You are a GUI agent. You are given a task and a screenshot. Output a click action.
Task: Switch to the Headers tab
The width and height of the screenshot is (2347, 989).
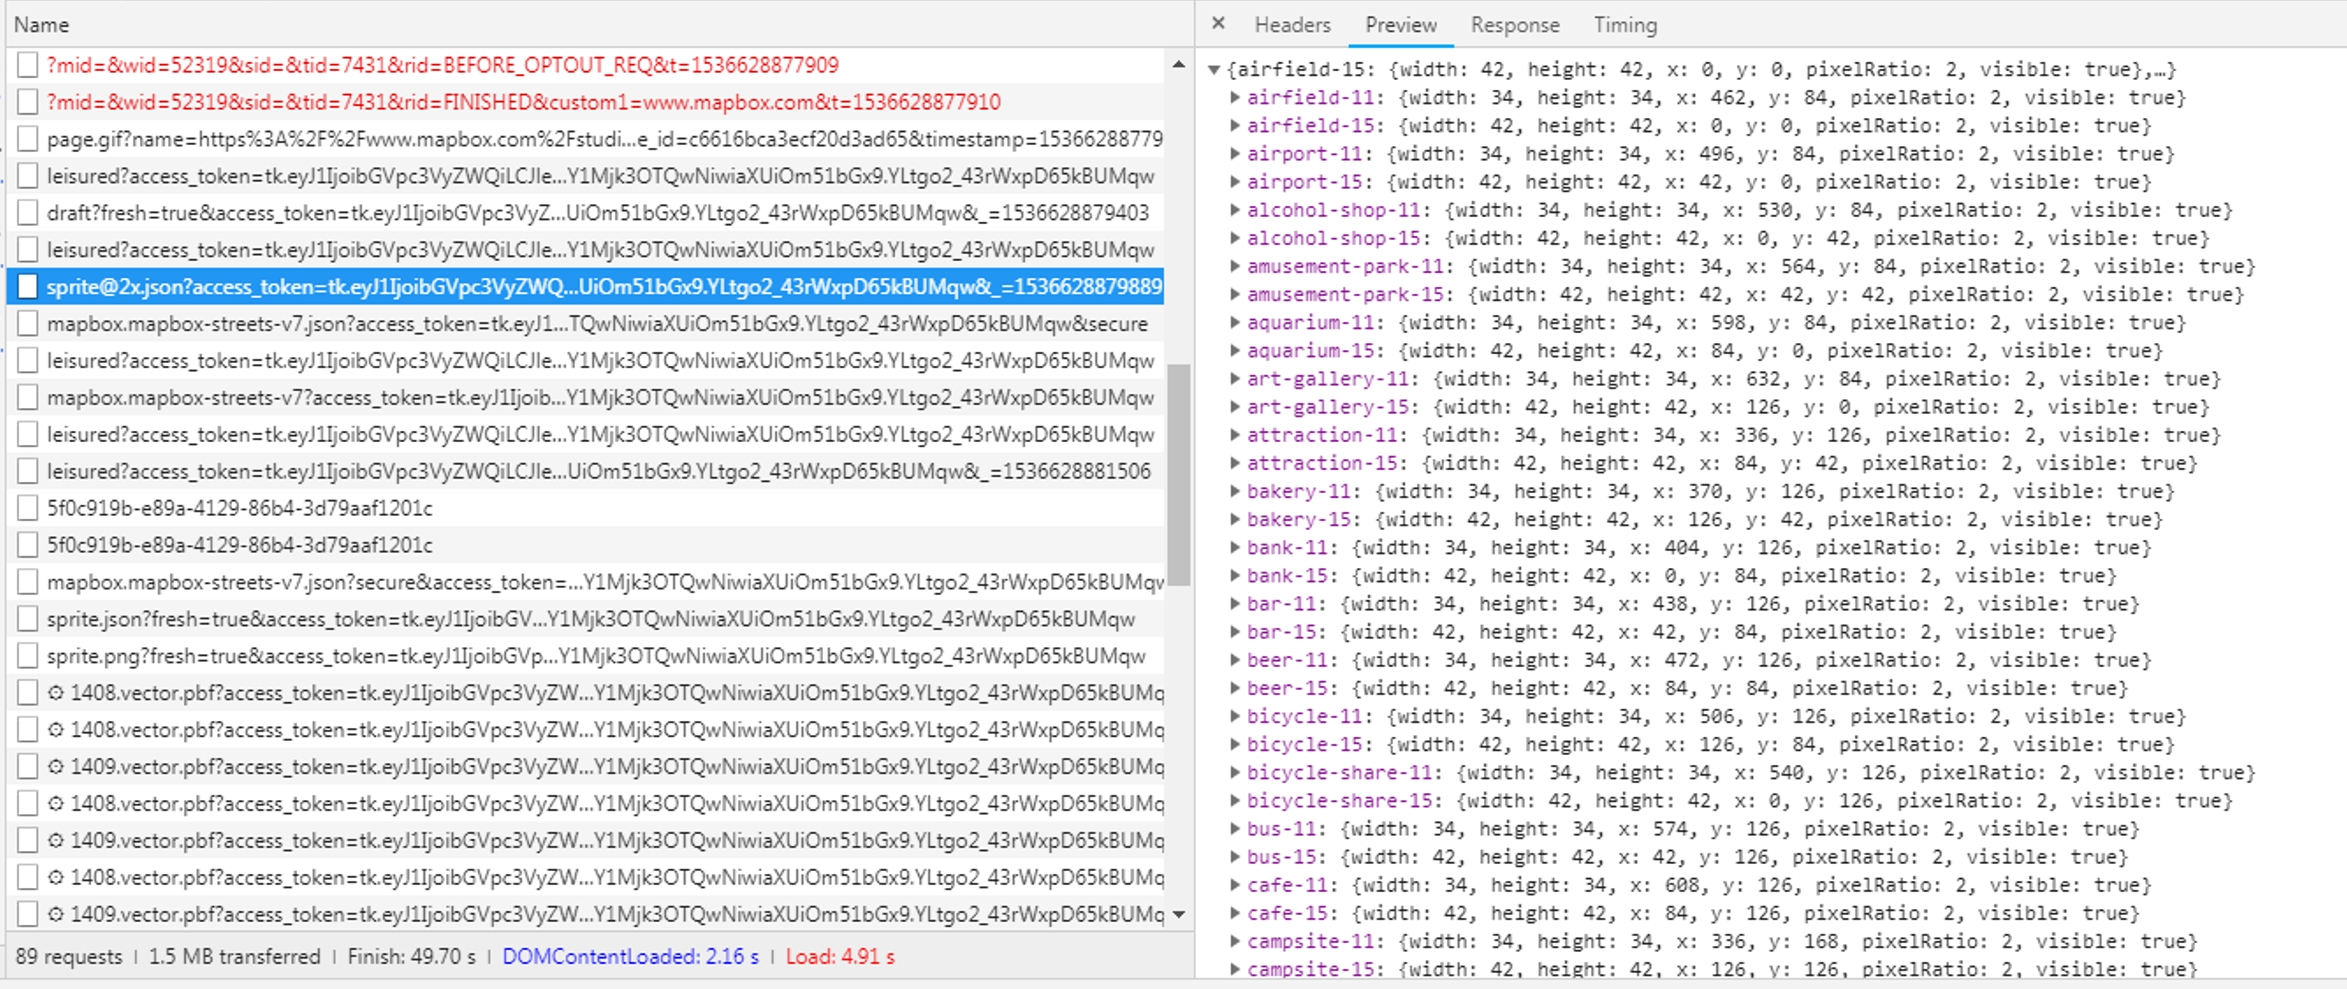pos(1292,25)
